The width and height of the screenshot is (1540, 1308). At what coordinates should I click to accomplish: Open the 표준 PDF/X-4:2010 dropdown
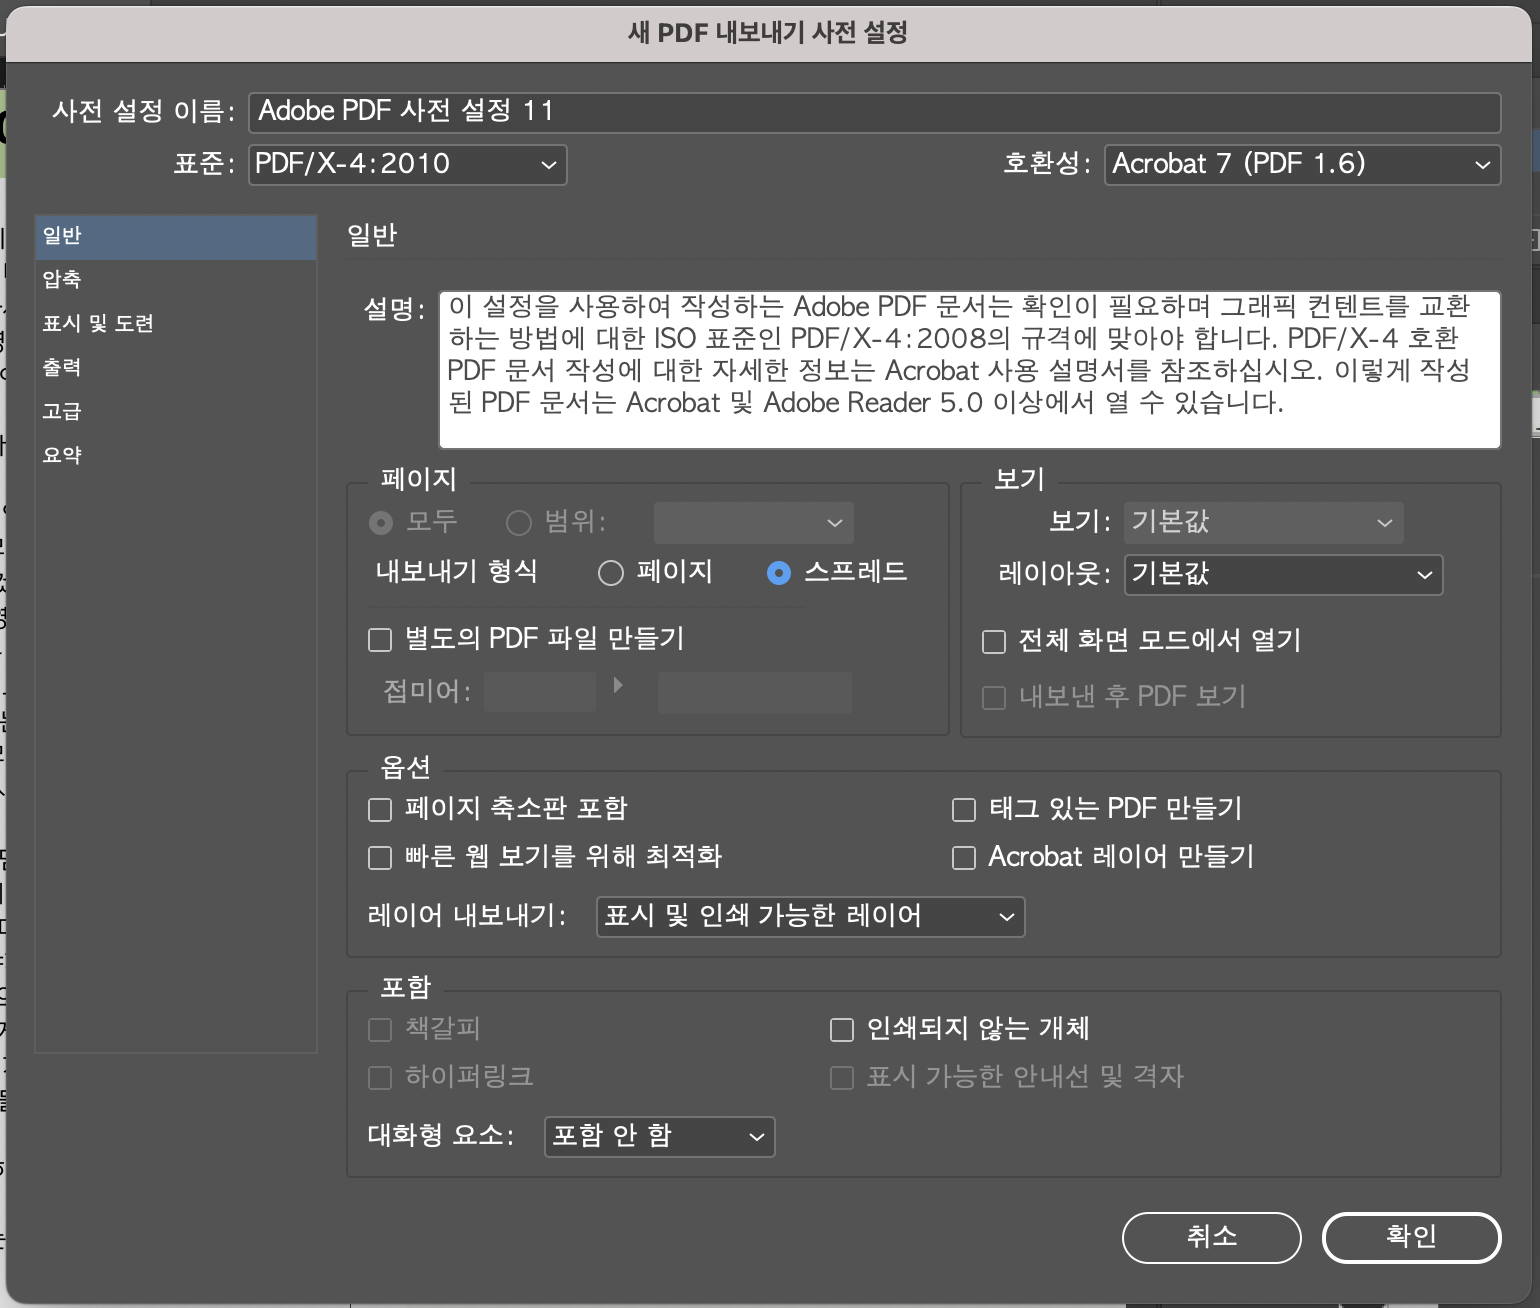point(408,164)
